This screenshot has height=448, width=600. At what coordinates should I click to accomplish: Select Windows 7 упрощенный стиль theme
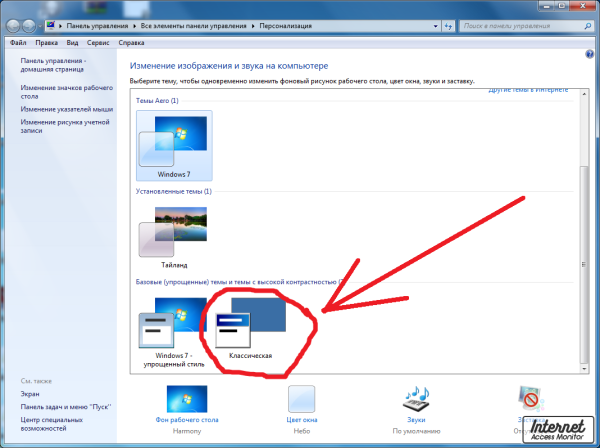pyautogui.click(x=174, y=332)
